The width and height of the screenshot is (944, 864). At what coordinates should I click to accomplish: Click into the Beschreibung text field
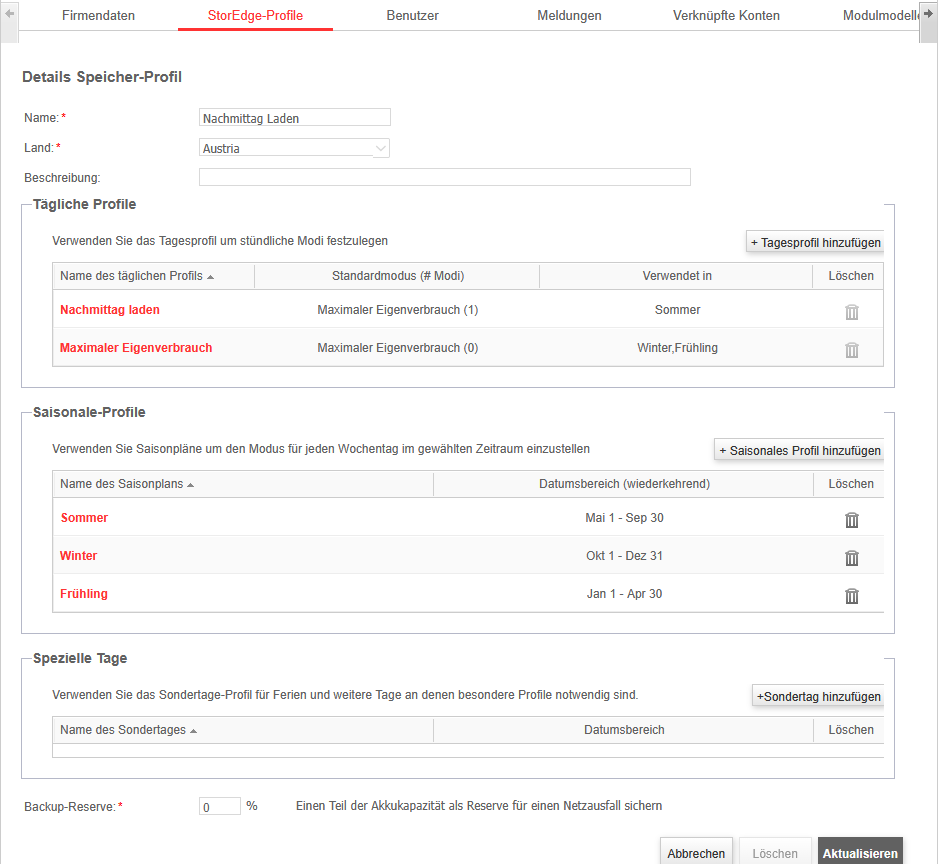[x=444, y=178]
